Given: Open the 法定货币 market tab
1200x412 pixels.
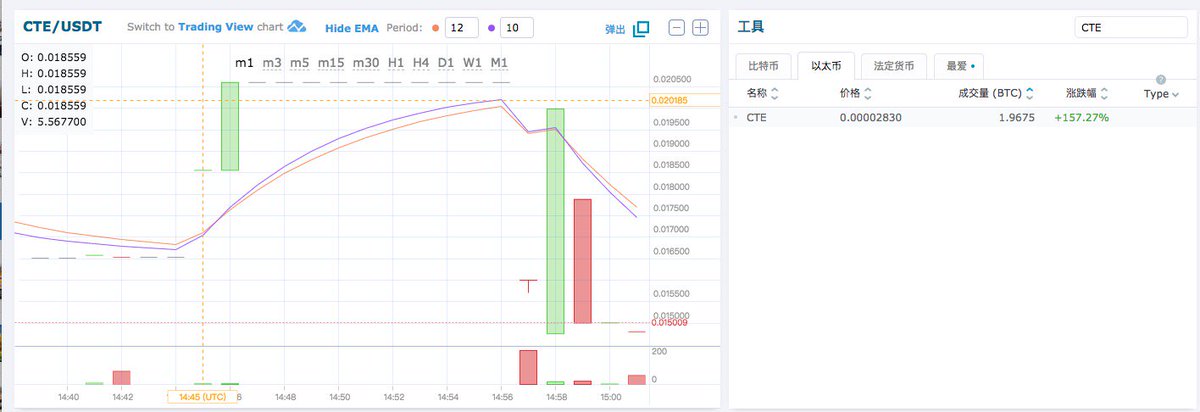Looking at the screenshot, I should (893, 66).
